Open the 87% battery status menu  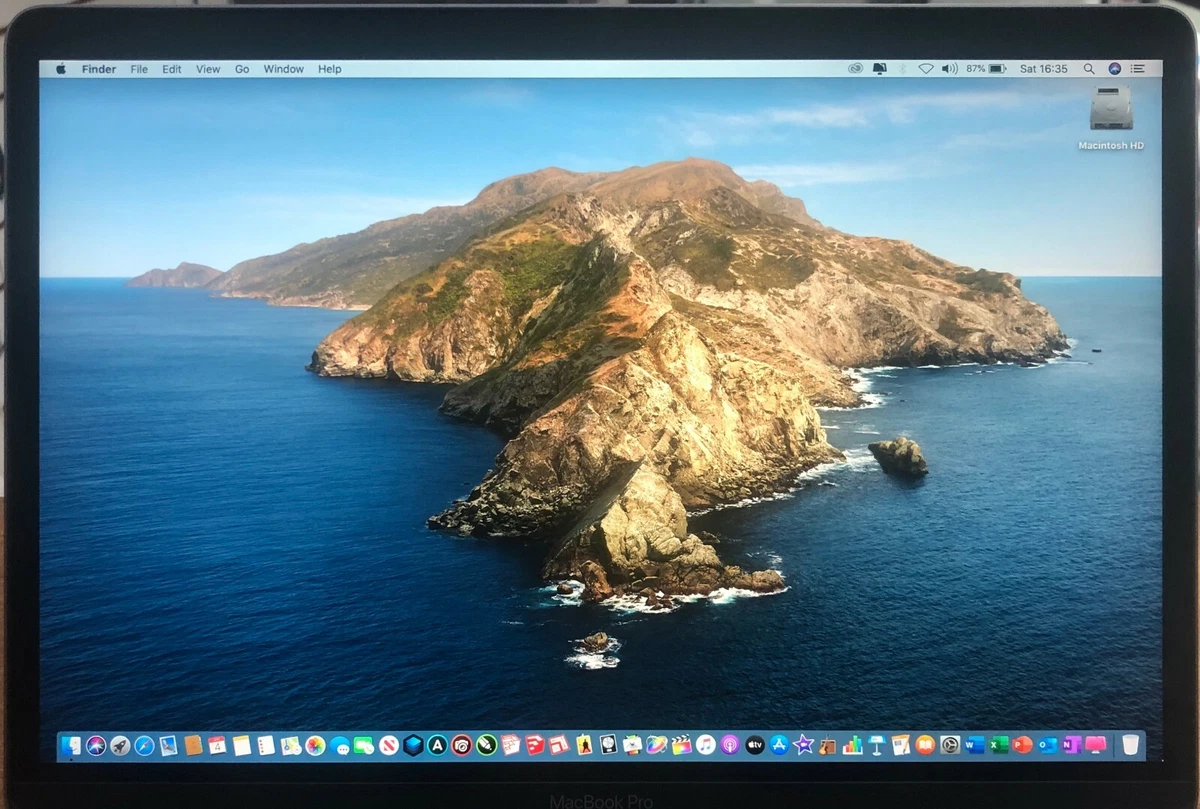click(x=986, y=69)
